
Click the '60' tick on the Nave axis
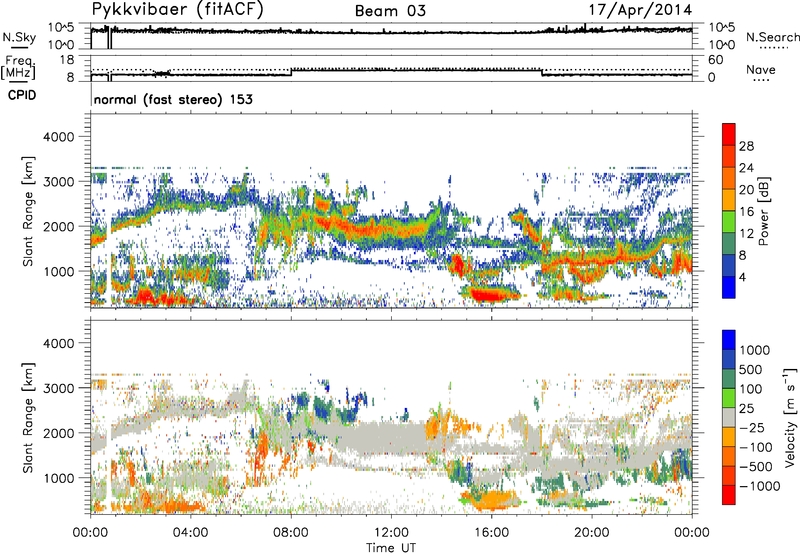point(715,60)
